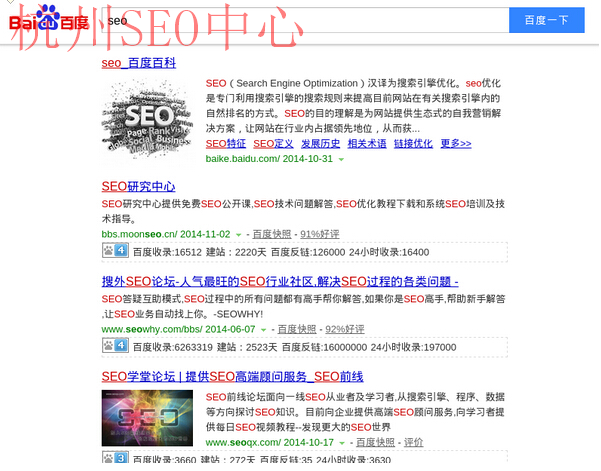Click '百度反链:126000' stat text
Viewport: 601px width, 471px height.
click(x=308, y=252)
